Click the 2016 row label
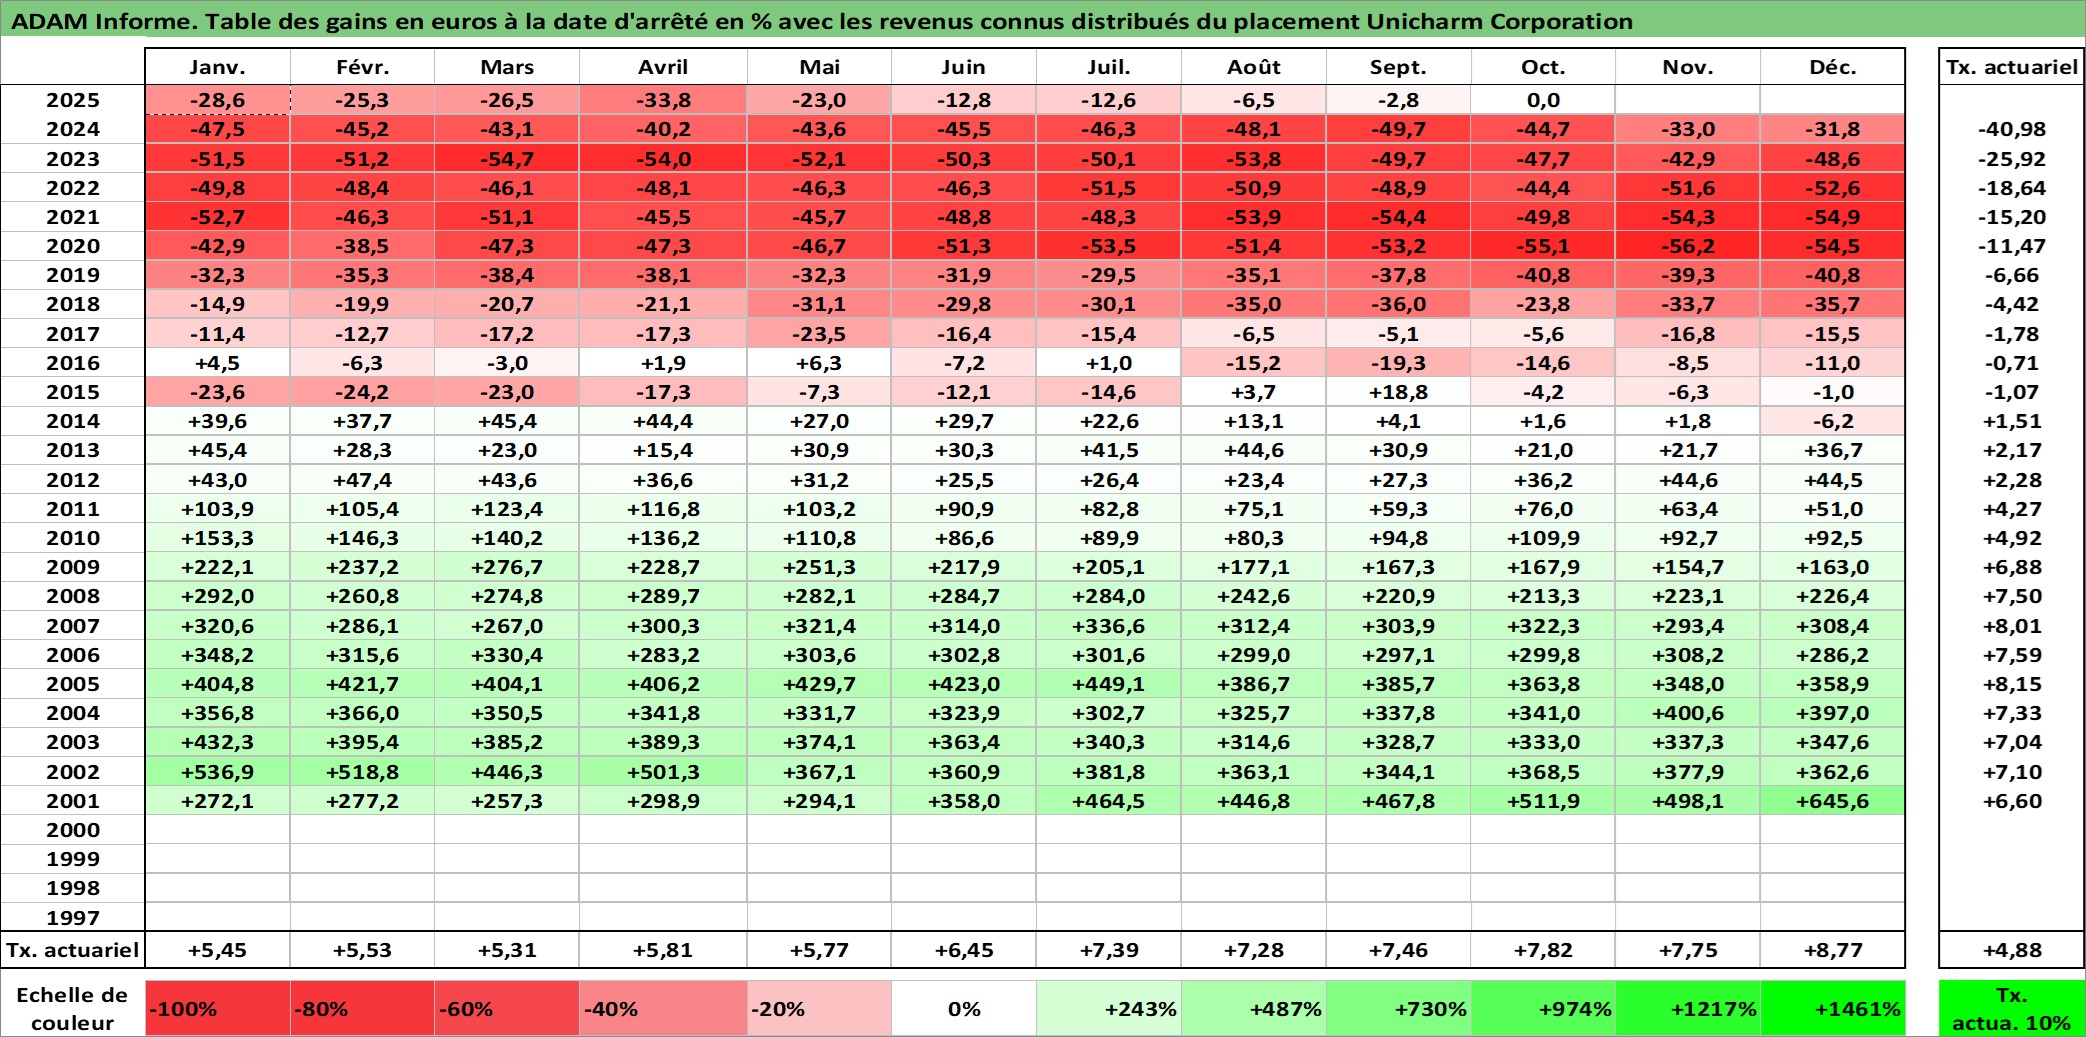 coord(73,363)
